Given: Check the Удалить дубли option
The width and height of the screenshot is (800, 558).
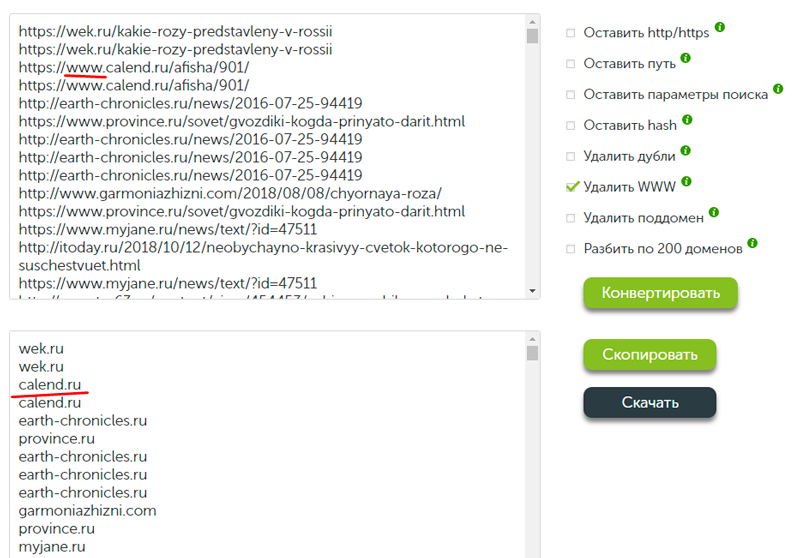Looking at the screenshot, I should [570, 157].
